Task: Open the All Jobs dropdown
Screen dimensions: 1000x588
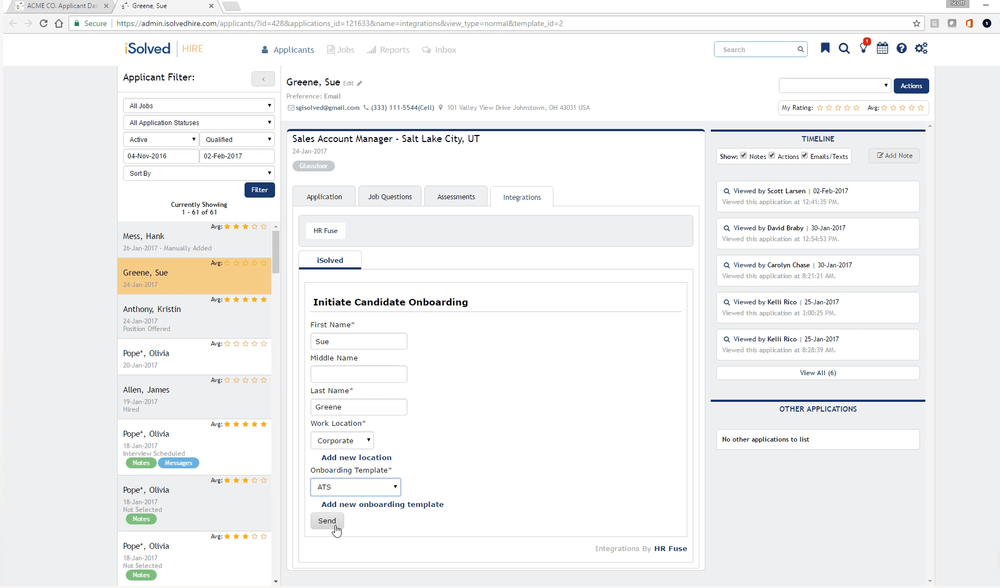Action: [x=198, y=105]
